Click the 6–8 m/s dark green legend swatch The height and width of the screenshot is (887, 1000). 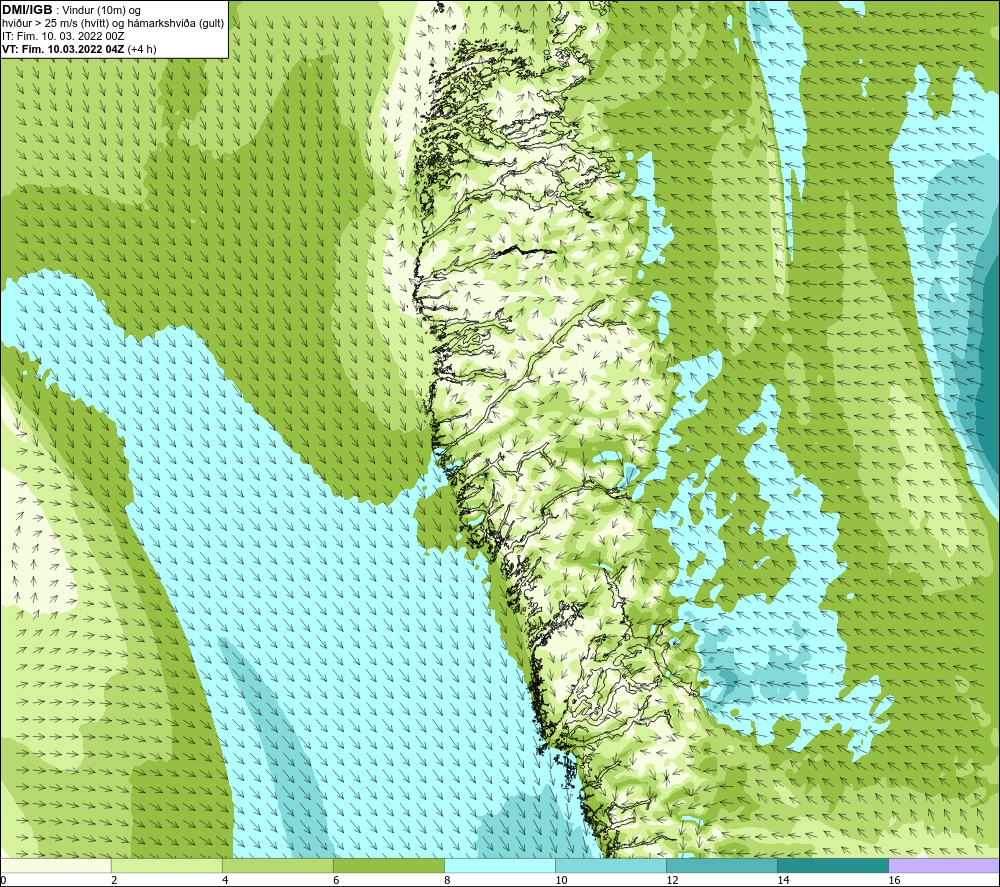pyautogui.click(x=389, y=865)
